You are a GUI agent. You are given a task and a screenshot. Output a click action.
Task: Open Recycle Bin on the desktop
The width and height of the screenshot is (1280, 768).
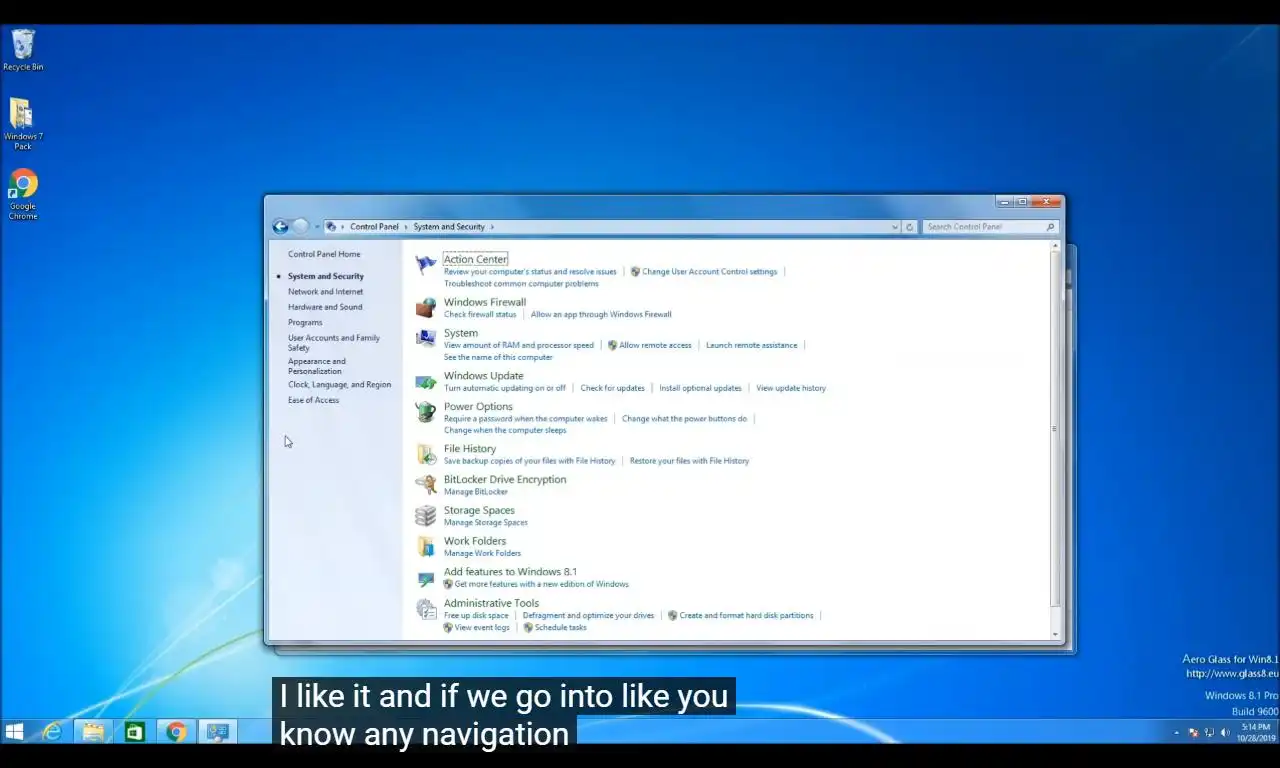(22, 50)
